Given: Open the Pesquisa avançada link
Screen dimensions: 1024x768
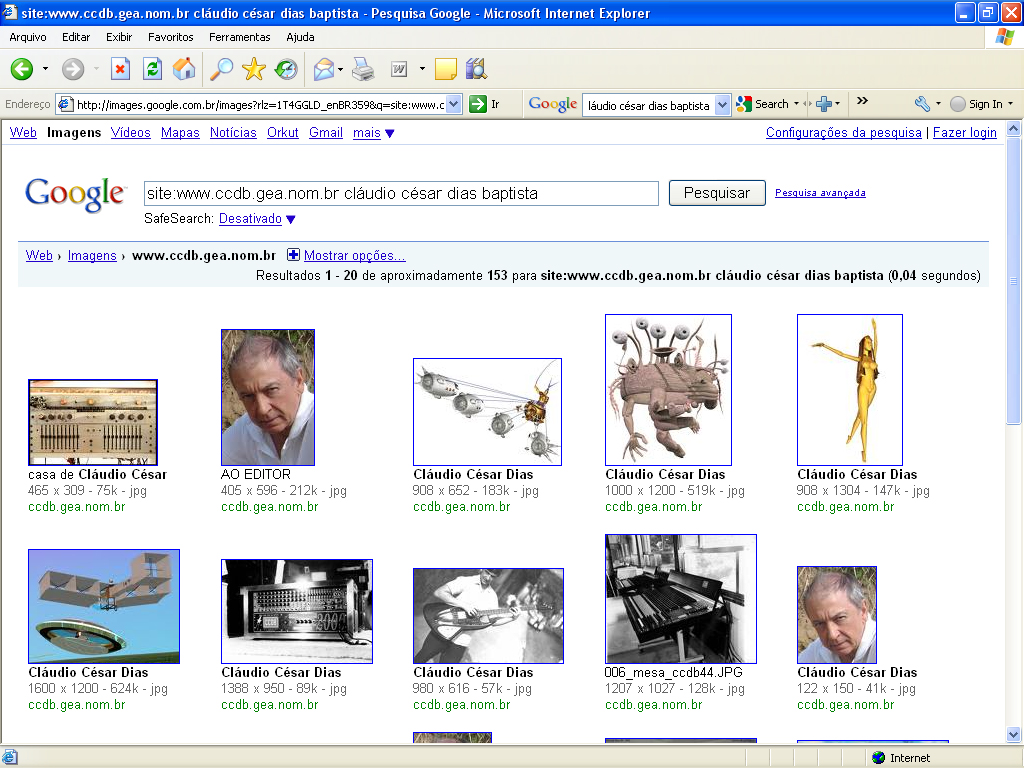Looking at the screenshot, I should (x=820, y=193).
